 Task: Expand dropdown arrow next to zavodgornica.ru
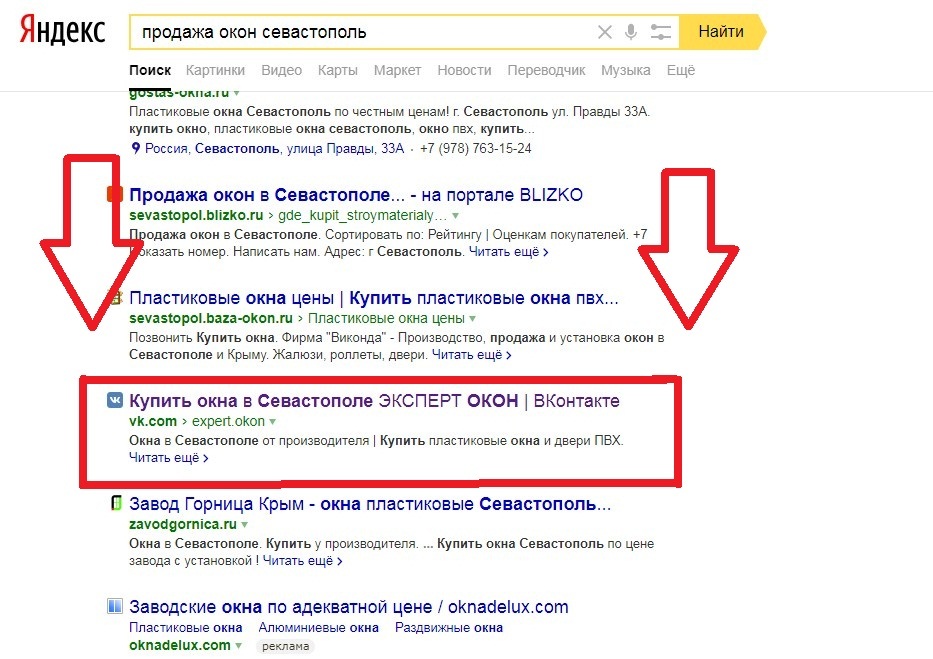click(245, 525)
